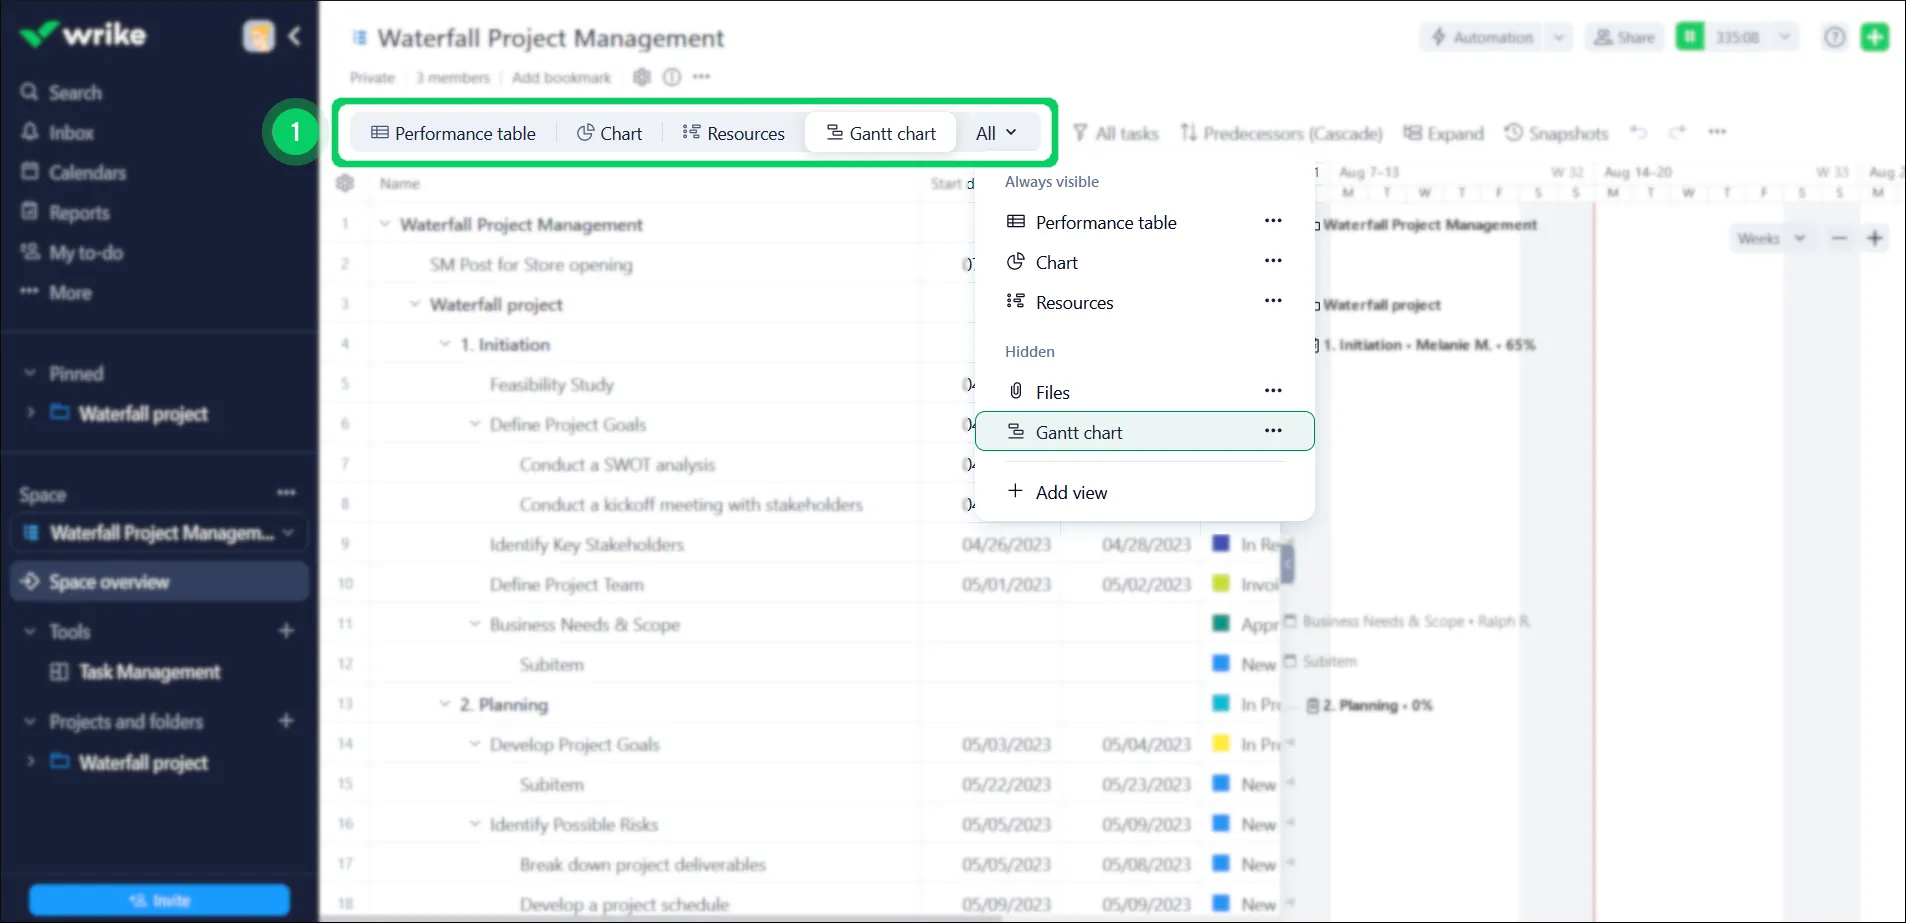This screenshot has width=1906, height=923.
Task: Open the table column settings gear above Name
Action: [345, 183]
